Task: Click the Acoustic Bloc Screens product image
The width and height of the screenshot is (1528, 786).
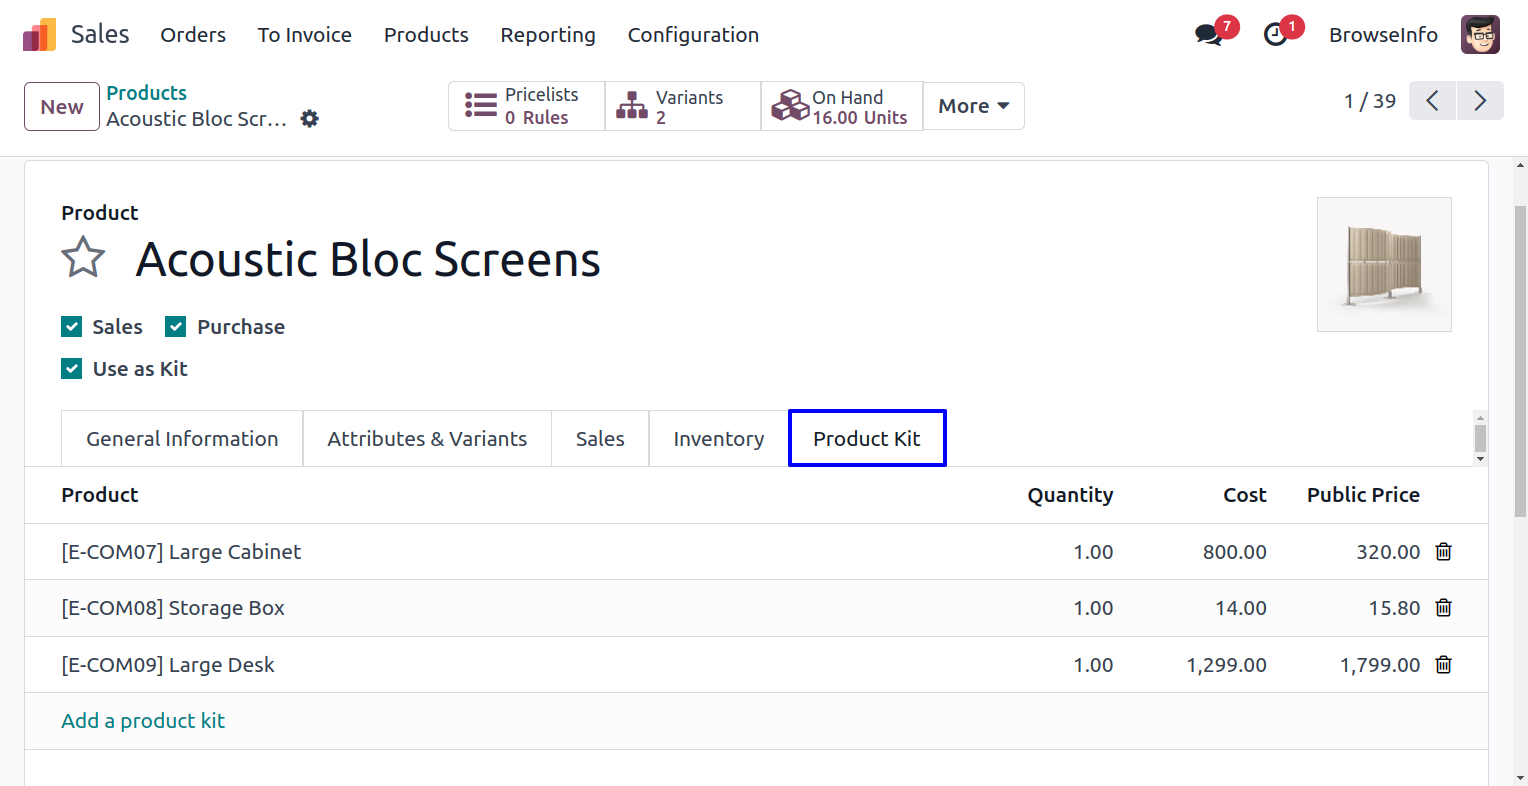Action: point(1384,264)
